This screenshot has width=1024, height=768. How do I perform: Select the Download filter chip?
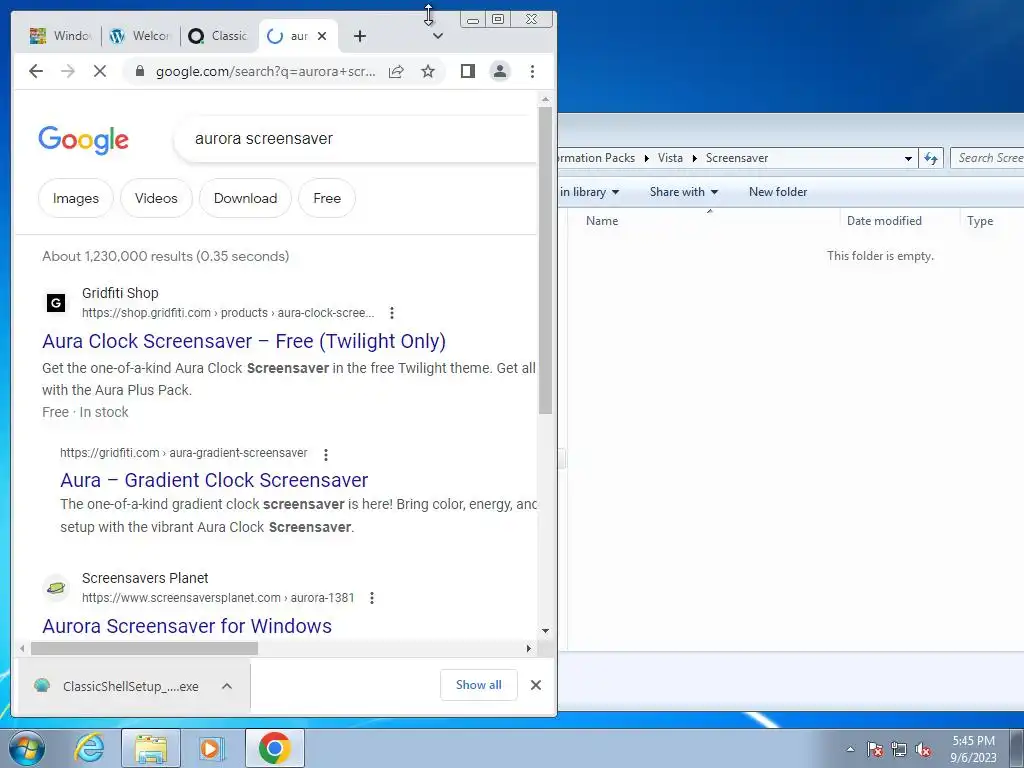tap(246, 198)
